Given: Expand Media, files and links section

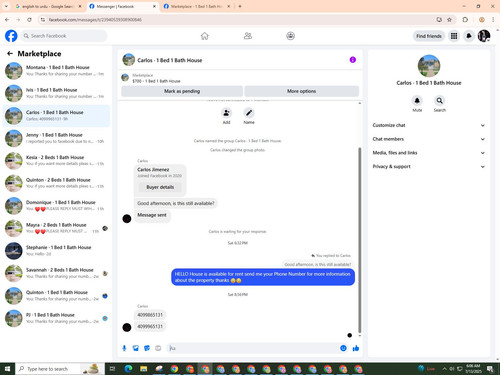Looking at the screenshot, I should pyautogui.click(x=428, y=153).
